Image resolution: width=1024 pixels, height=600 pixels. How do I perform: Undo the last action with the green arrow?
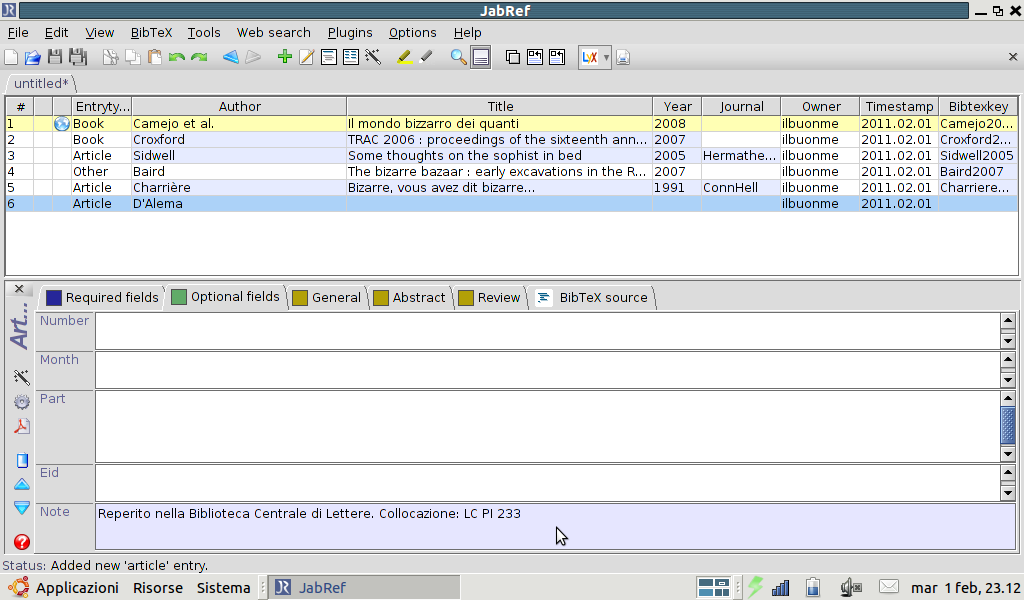176,57
